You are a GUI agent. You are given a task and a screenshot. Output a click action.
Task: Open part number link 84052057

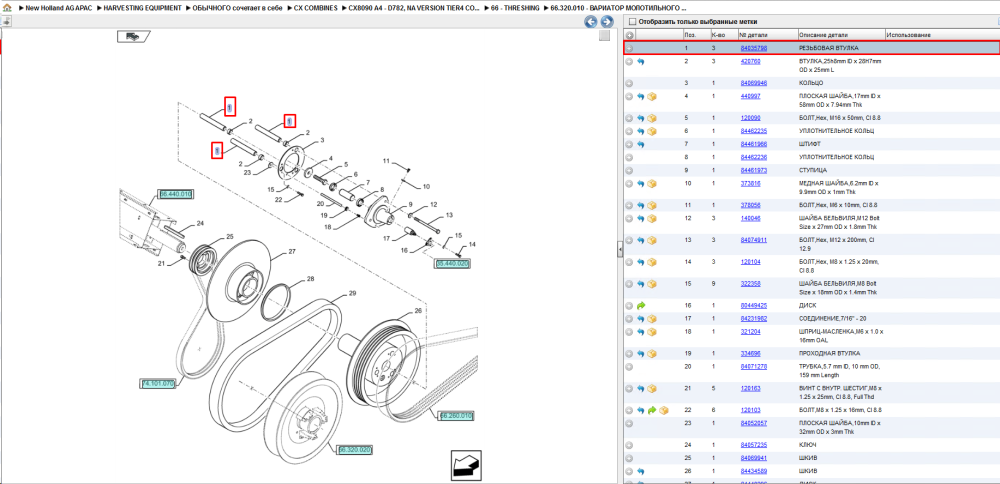753,423
